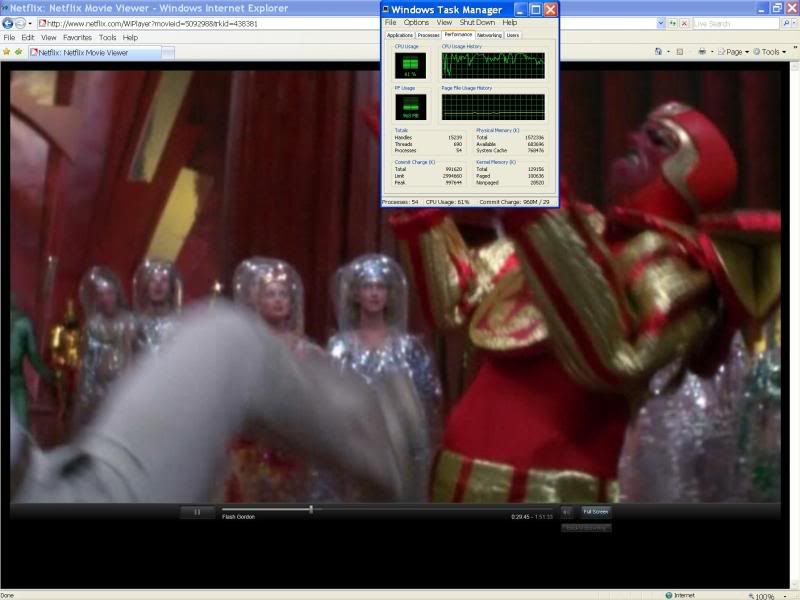Screen dimensions: 800x600
Task: Minimize the Internet Explorer window
Action: pos(762,8)
